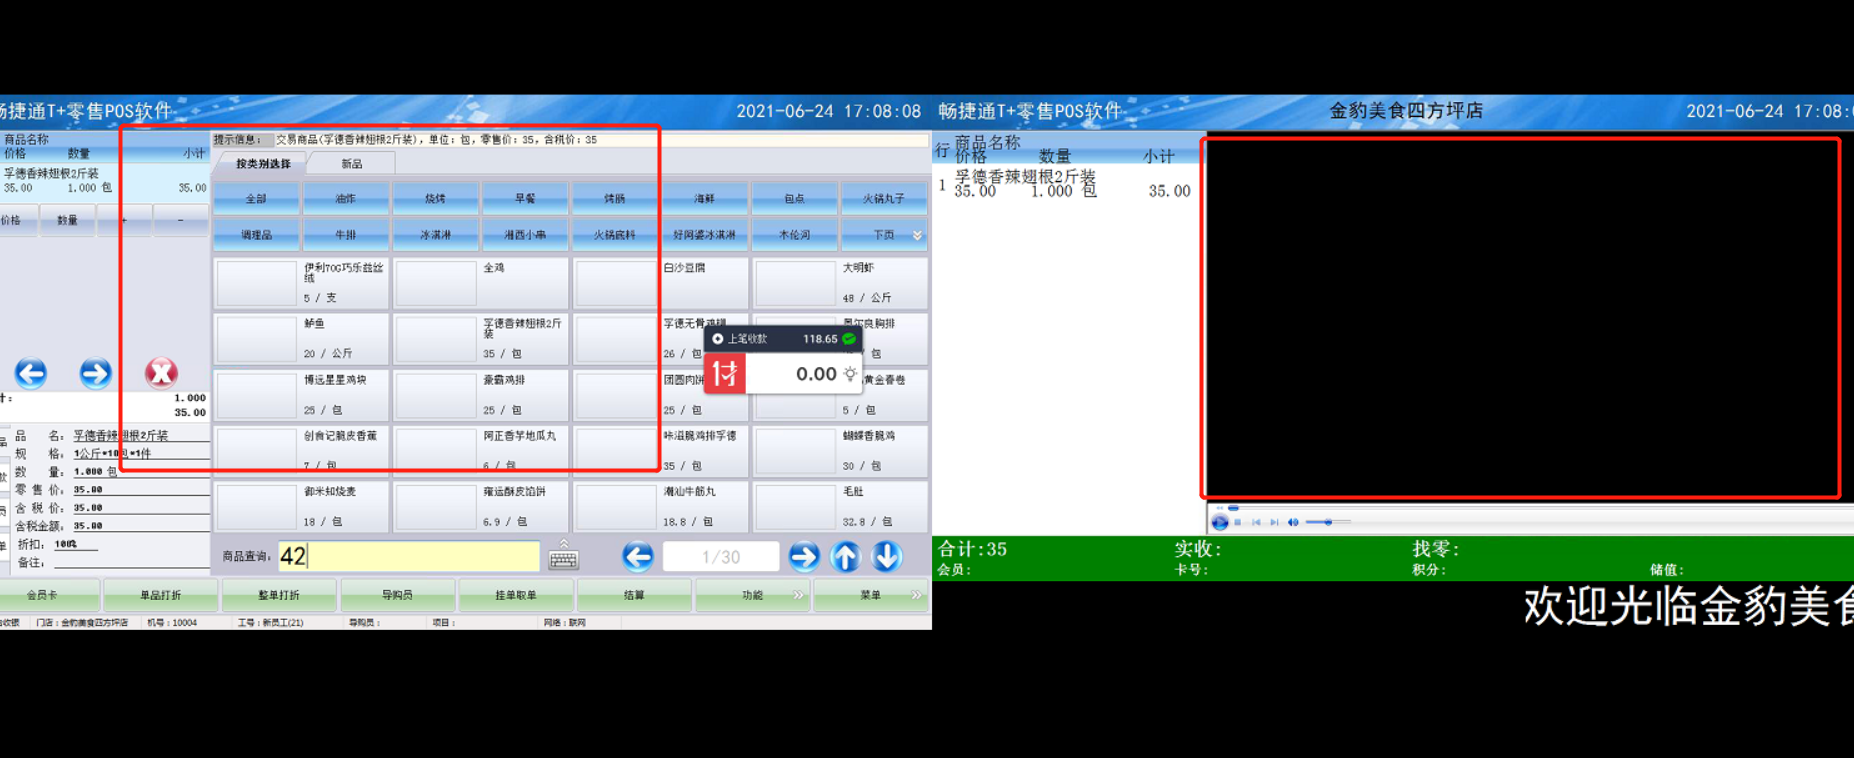Select the 烤肠 category

614,199
